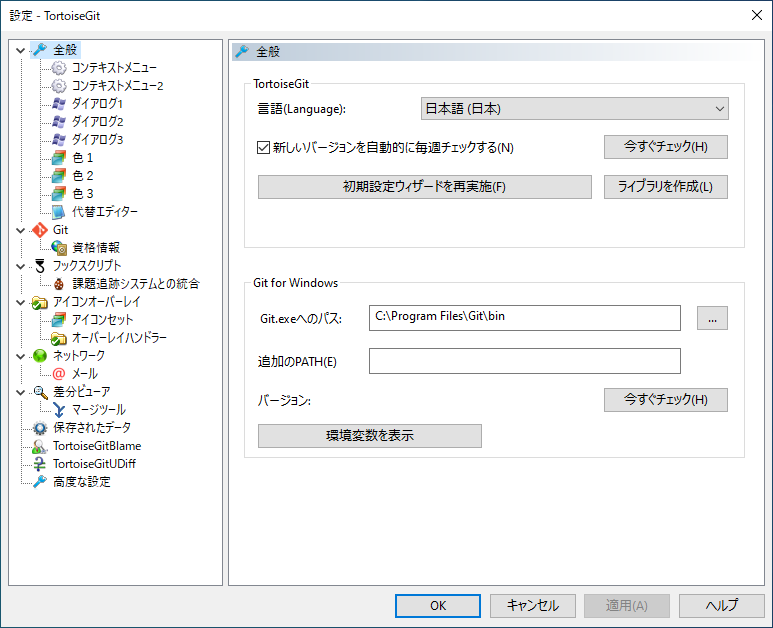The width and height of the screenshot is (773, 628).
Task: Click the オーバーレイハンドラー folder icon
Action: [x=59, y=338]
